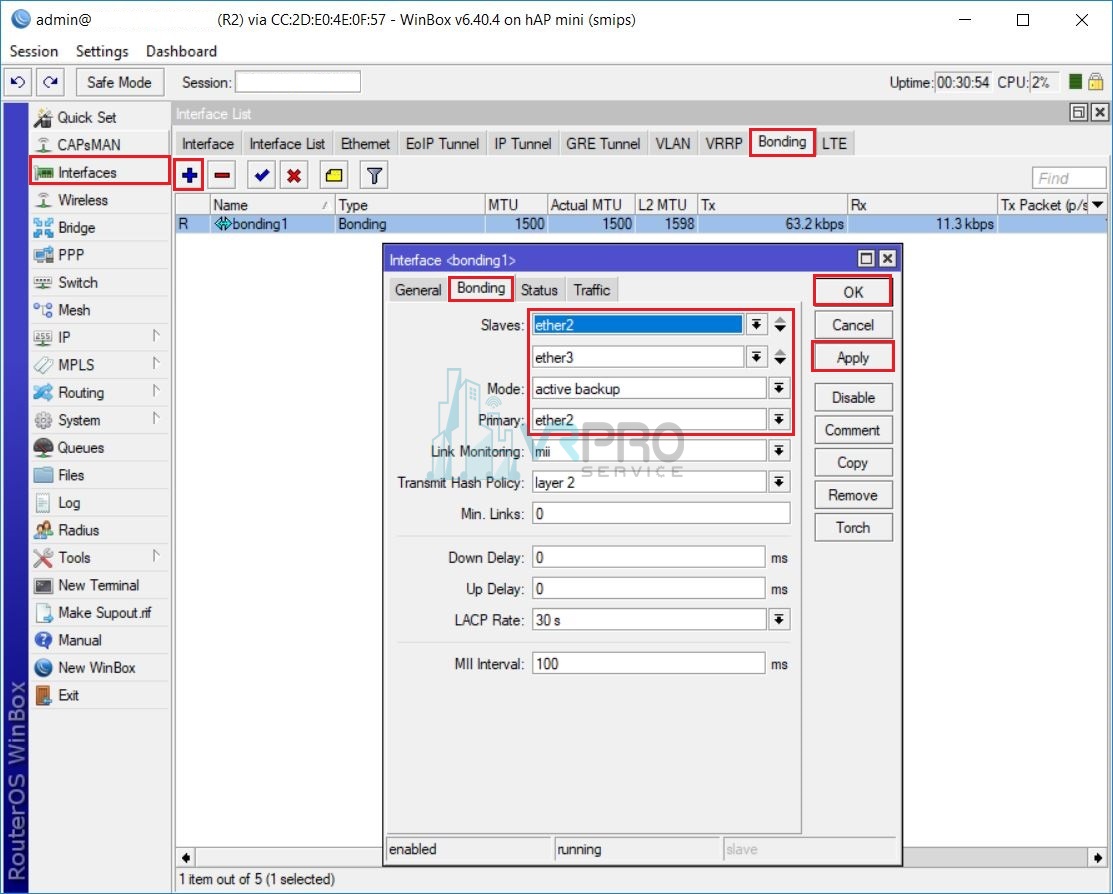The image size is (1113, 894).
Task: Click Copy button in dialog
Action: tap(852, 463)
